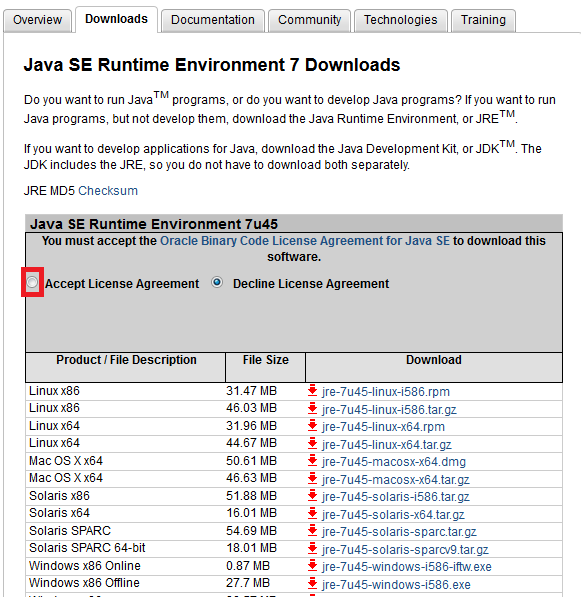Switch to the Training tab
This screenshot has width=581, height=597.
[x=483, y=20]
